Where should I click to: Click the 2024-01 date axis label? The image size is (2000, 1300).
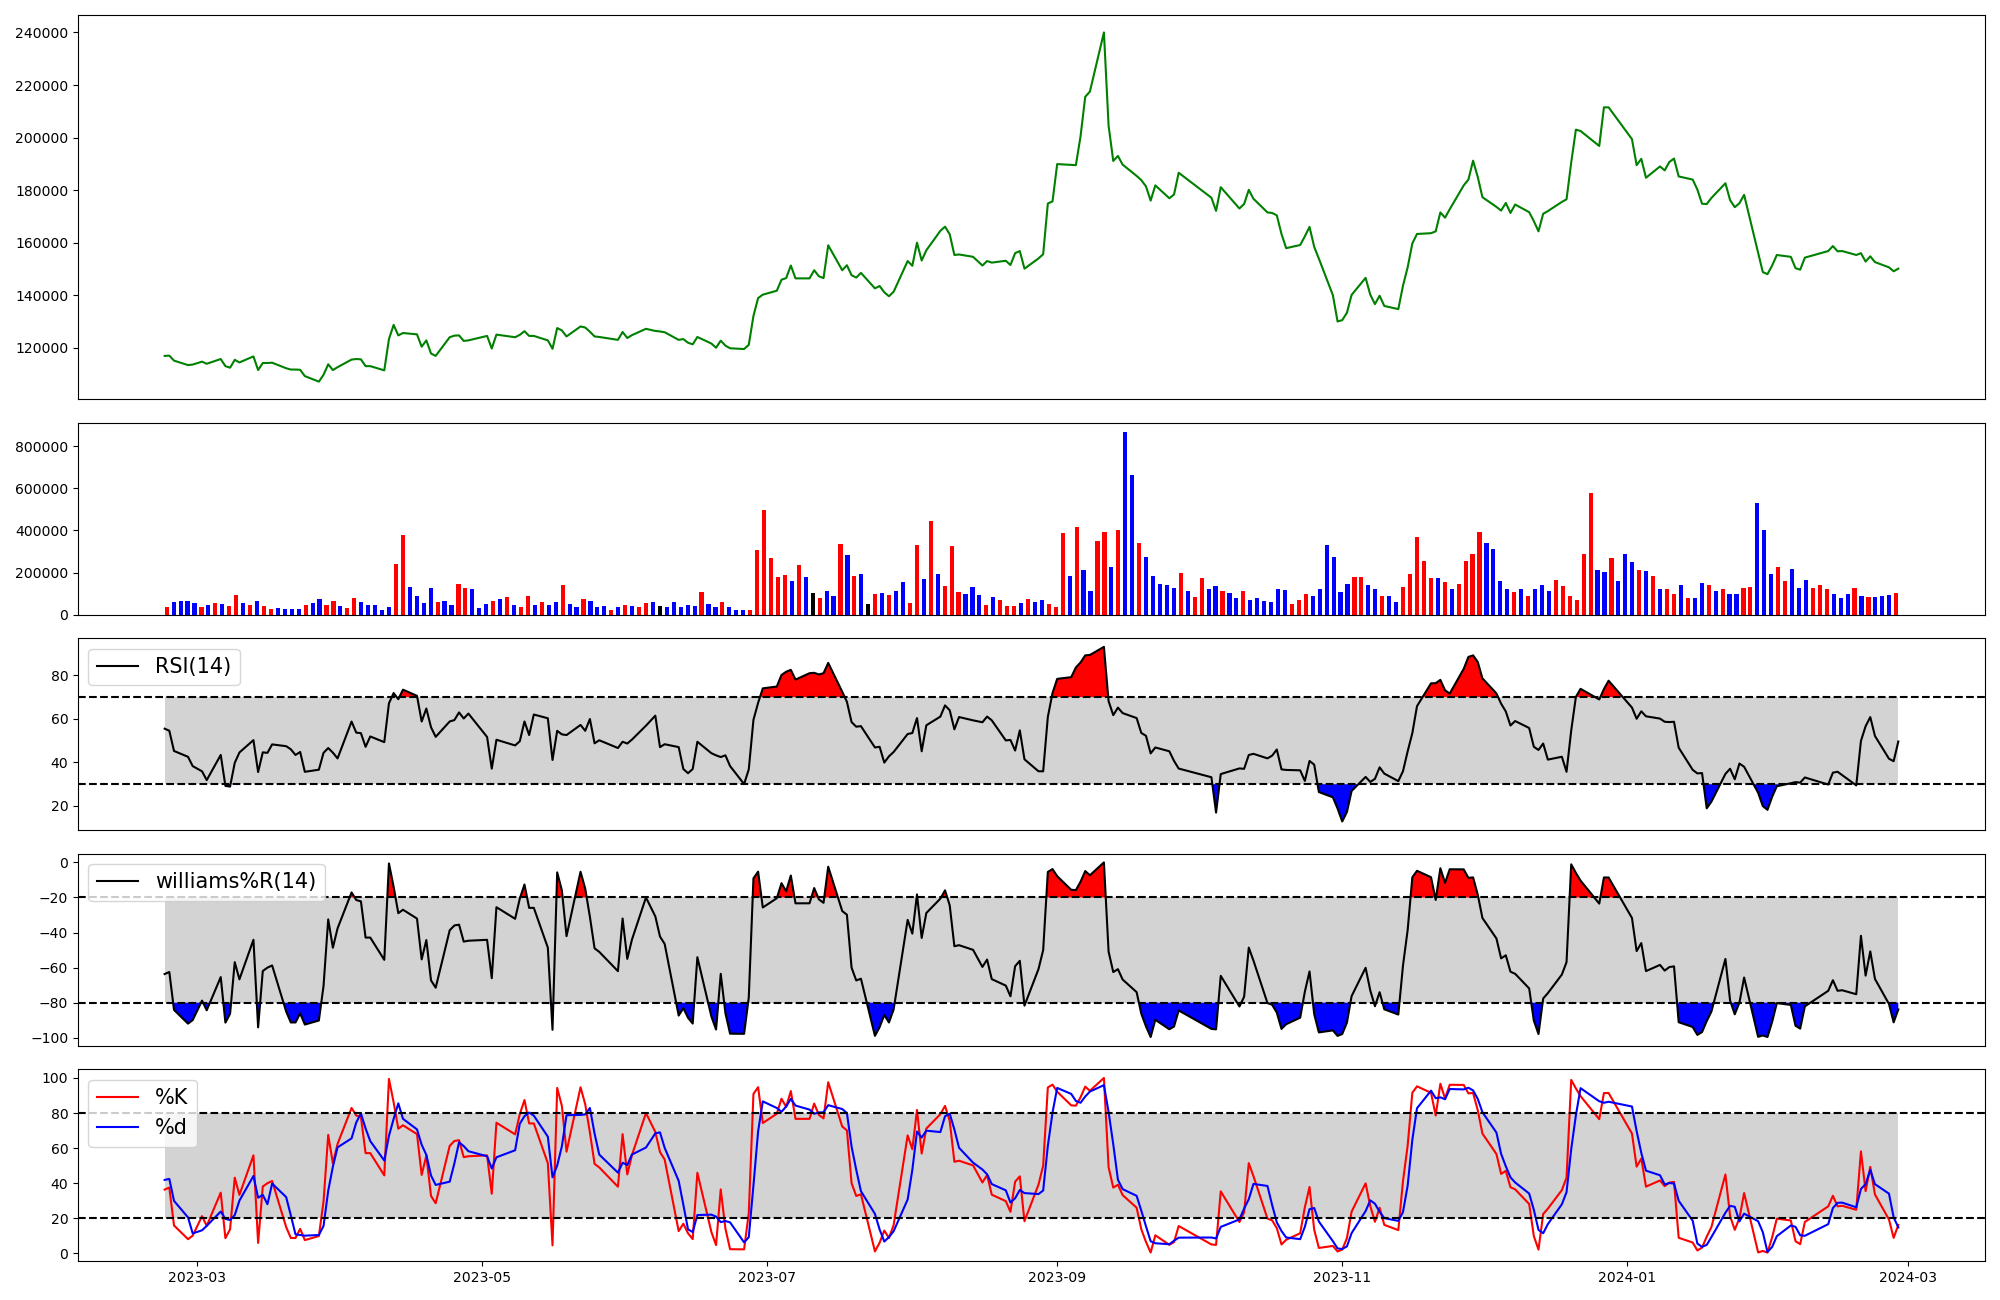point(1627,1277)
